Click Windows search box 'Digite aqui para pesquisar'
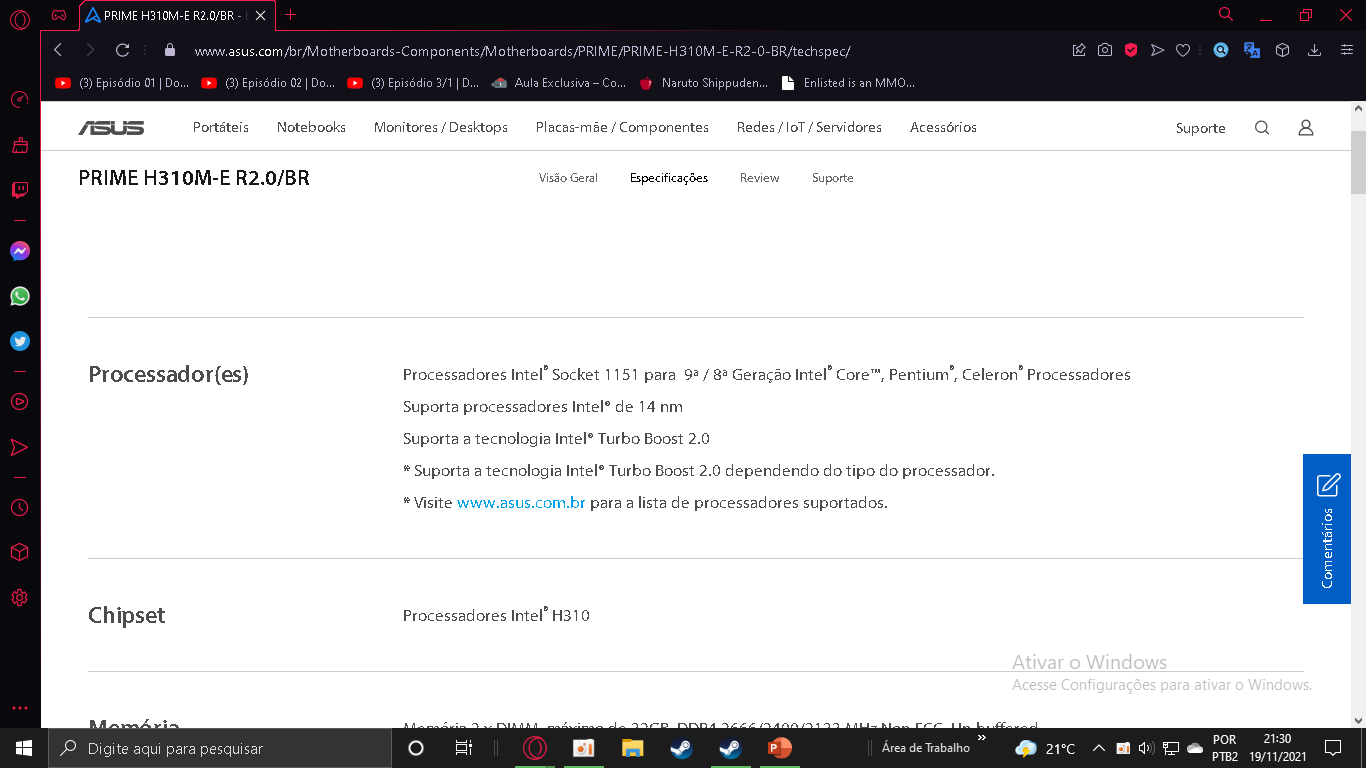 click(x=219, y=748)
